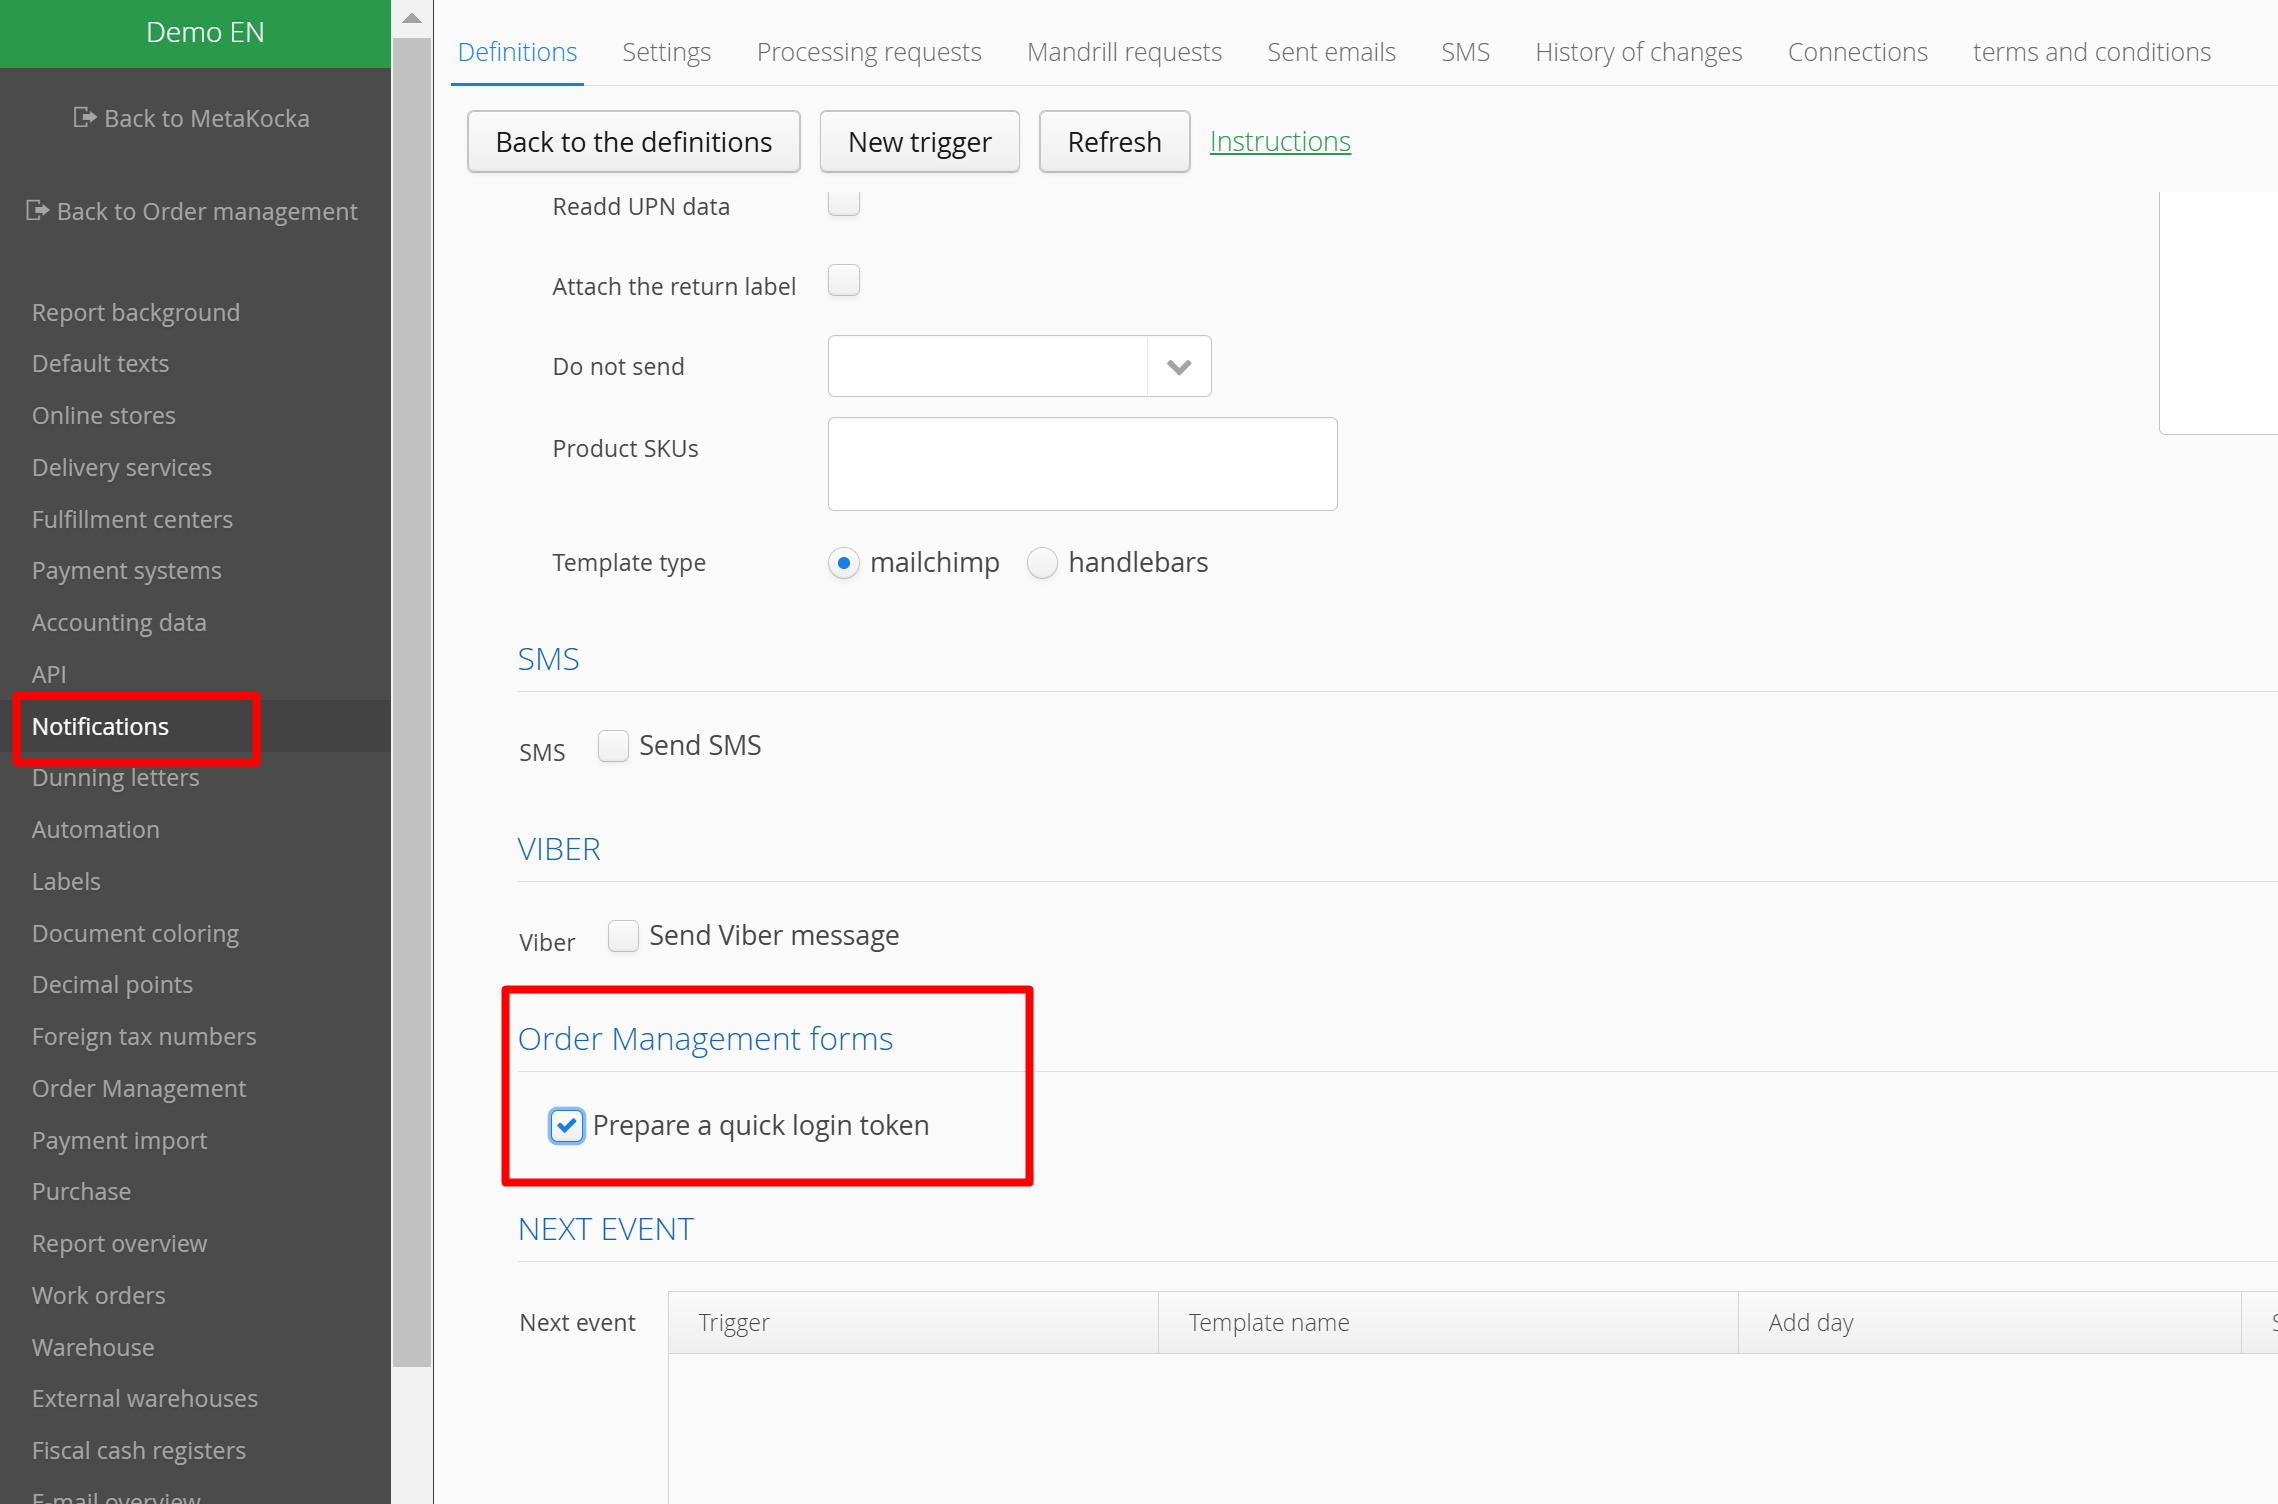Enable the Send Viber message checkbox

pos(623,936)
